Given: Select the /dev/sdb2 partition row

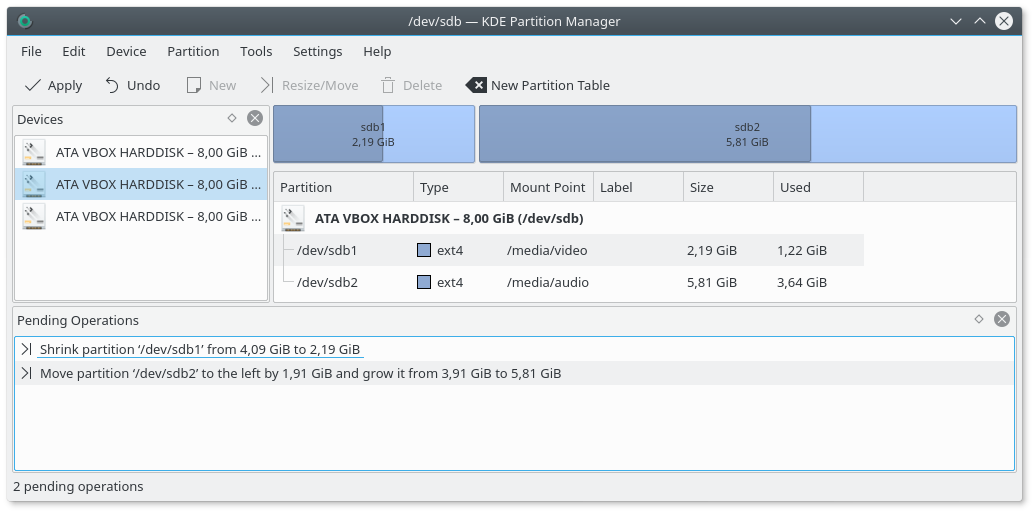Looking at the screenshot, I should [x=327, y=283].
